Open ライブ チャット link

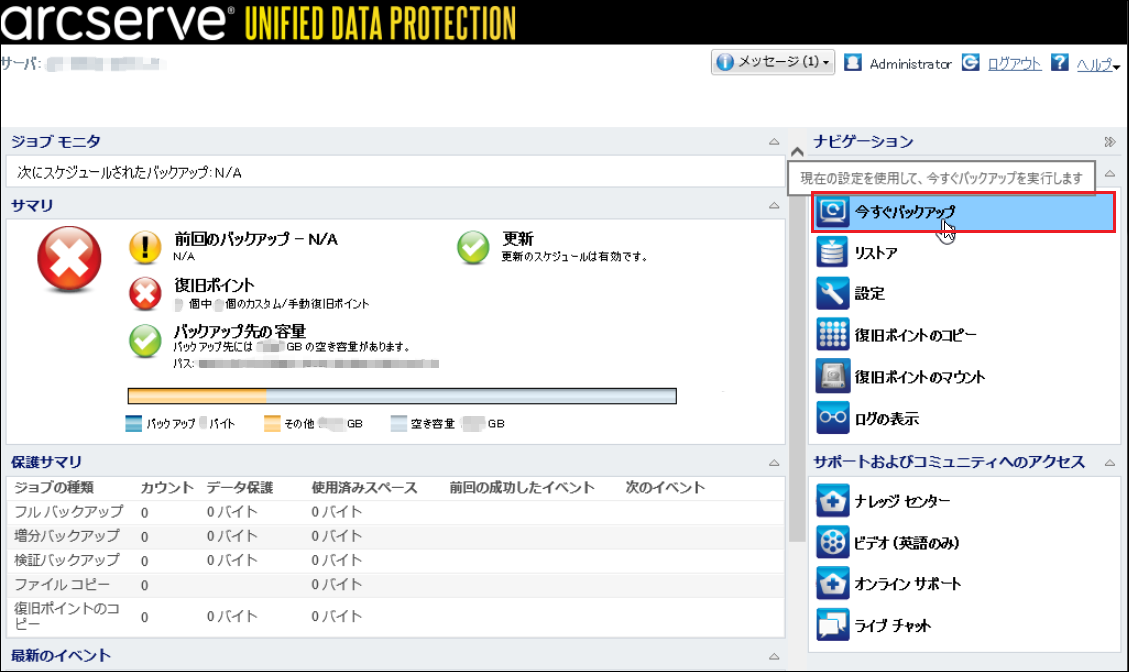point(892,625)
